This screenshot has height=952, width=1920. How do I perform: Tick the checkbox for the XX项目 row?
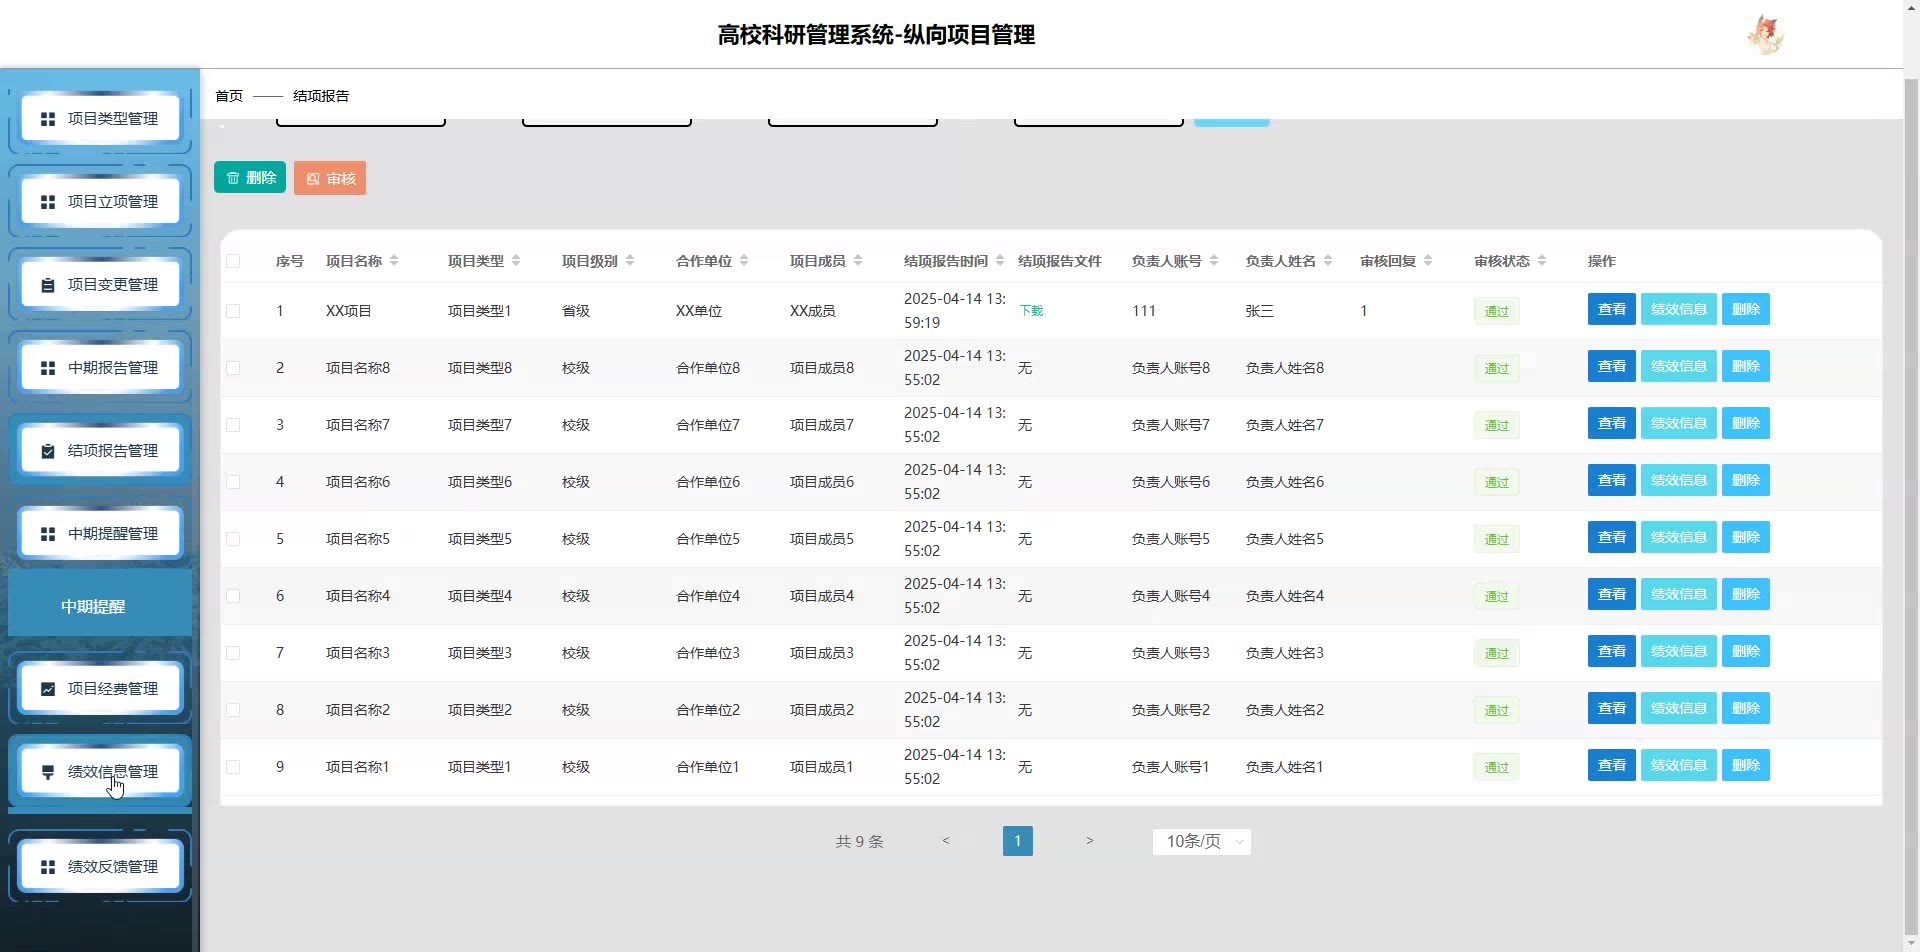pos(233,311)
